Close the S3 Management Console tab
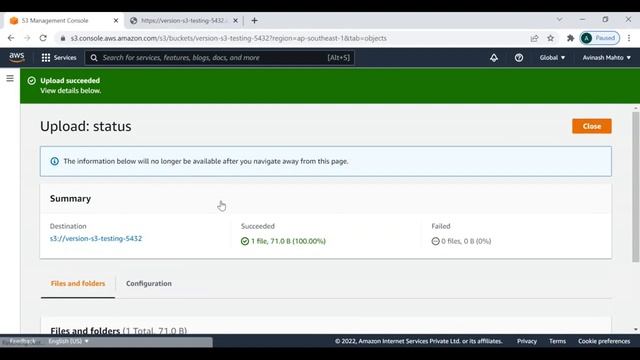Image resolution: width=640 pixels, height=360 pixels. (x=116, y=20)
